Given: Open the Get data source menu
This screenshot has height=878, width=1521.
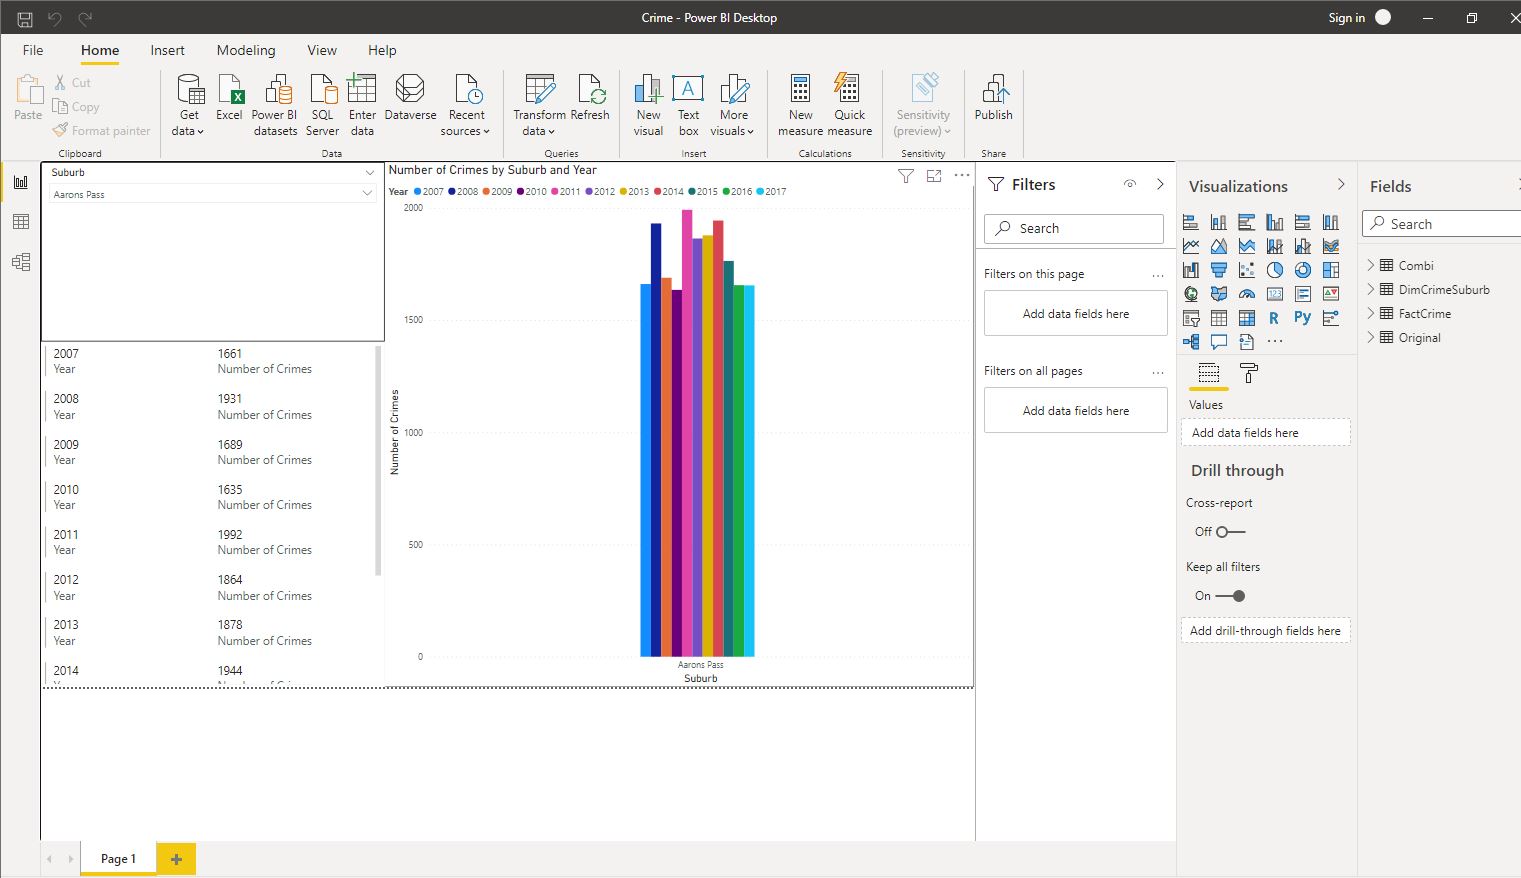Looking at the screenshot, I should tap(188, 105).
